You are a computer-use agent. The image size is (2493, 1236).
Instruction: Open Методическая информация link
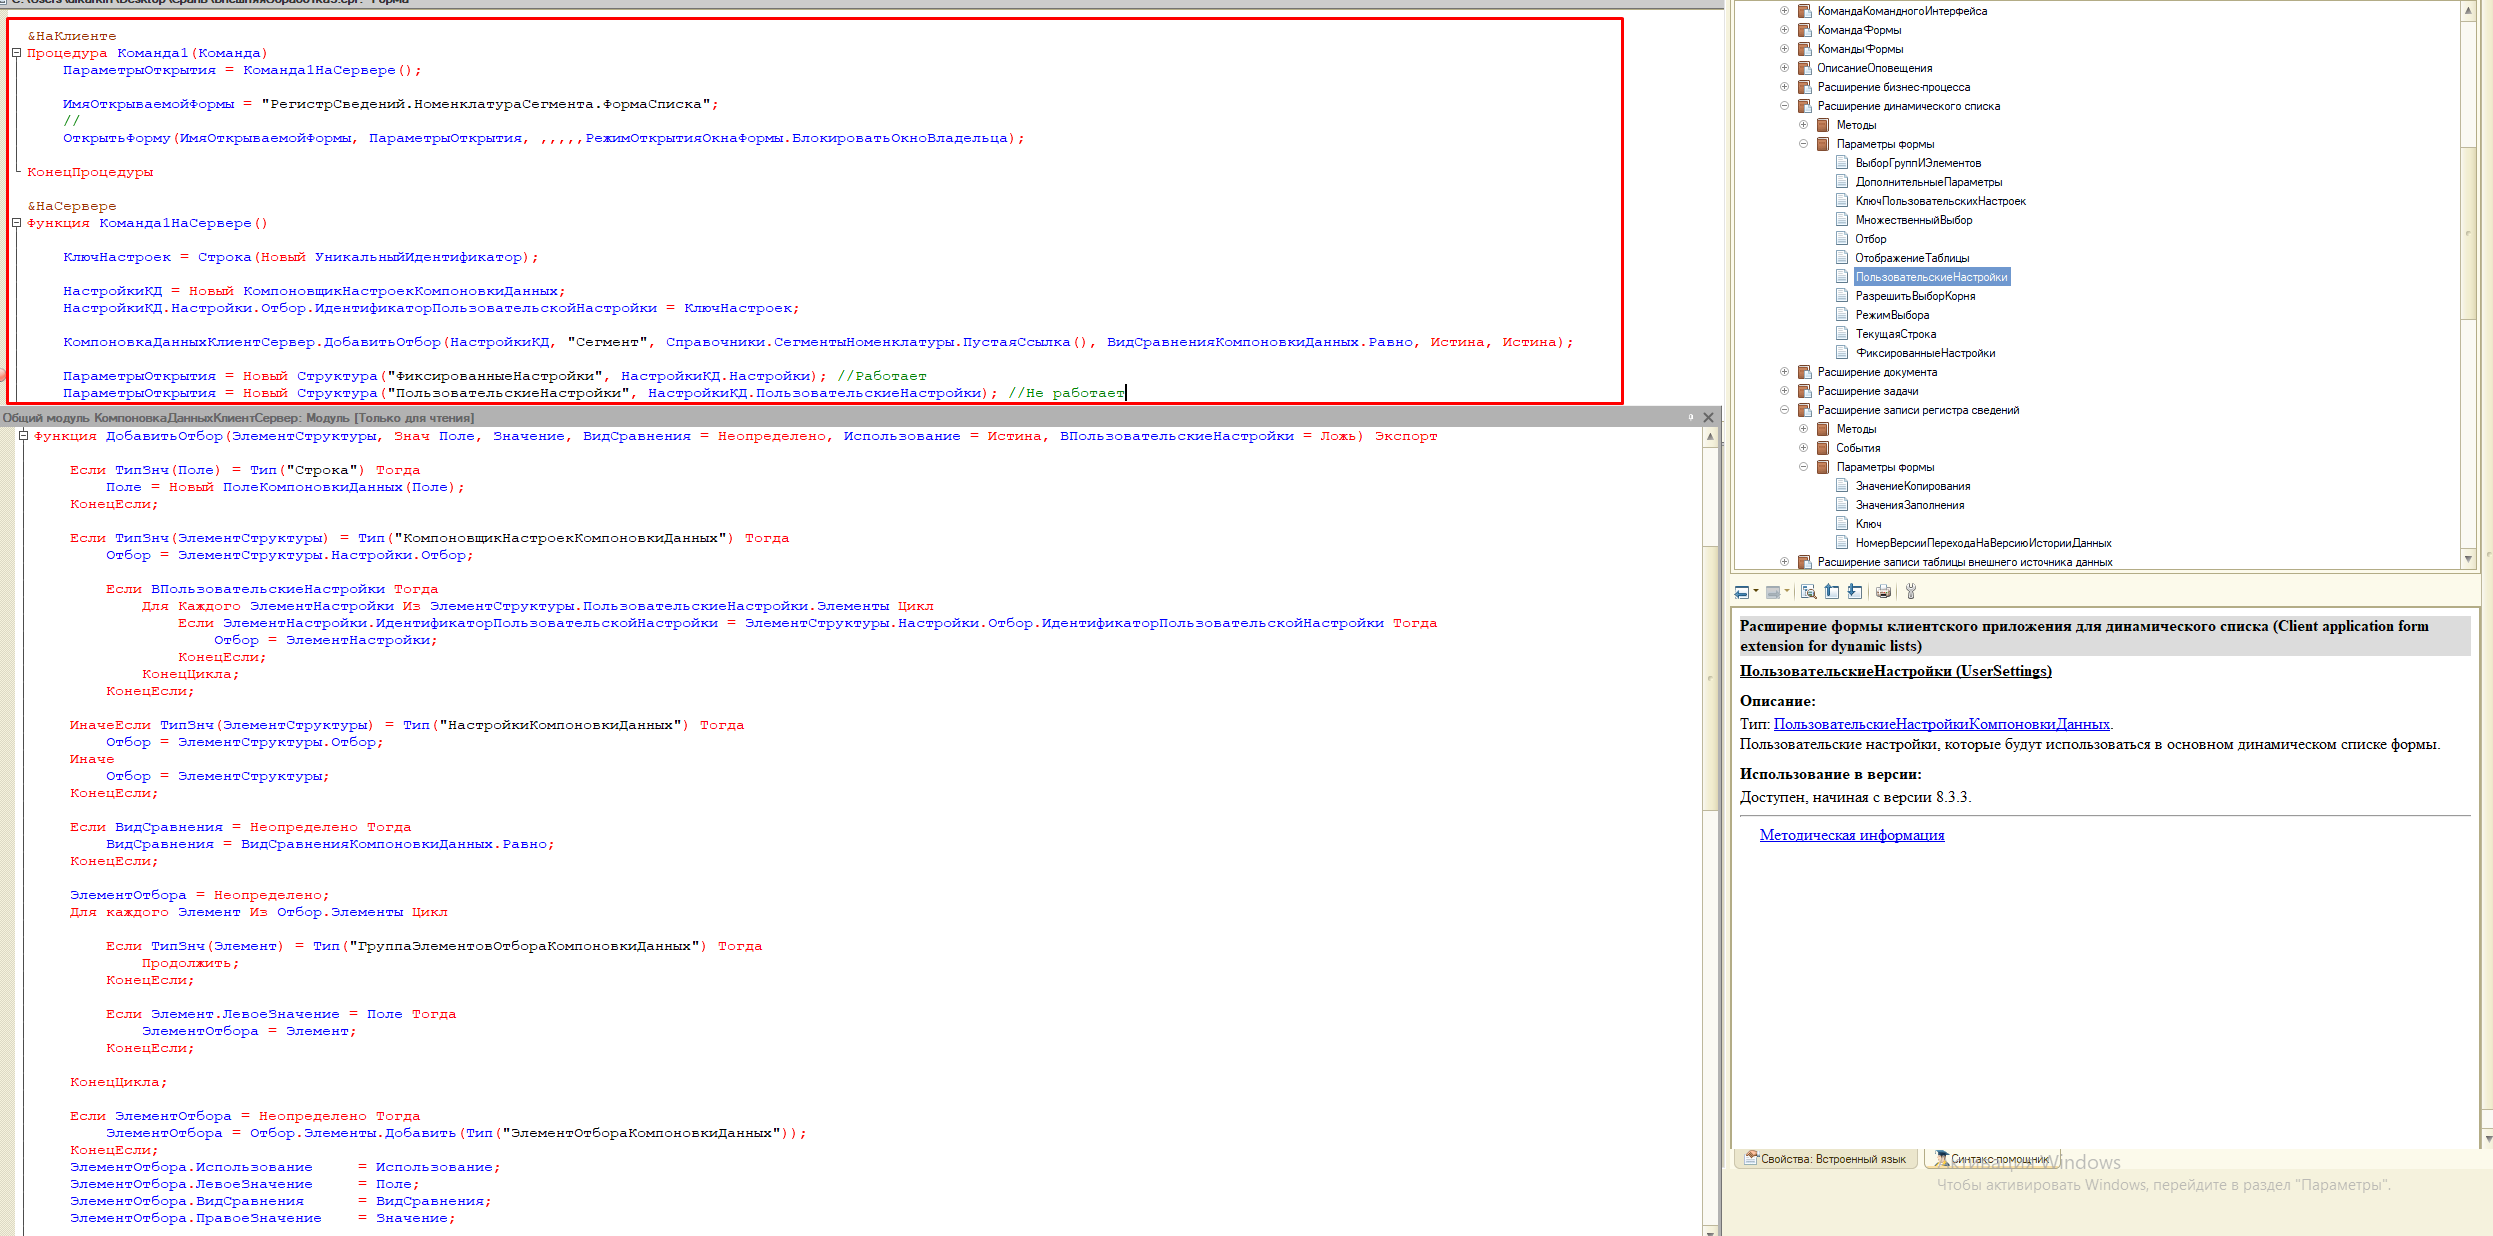[x=1852, y=835]
